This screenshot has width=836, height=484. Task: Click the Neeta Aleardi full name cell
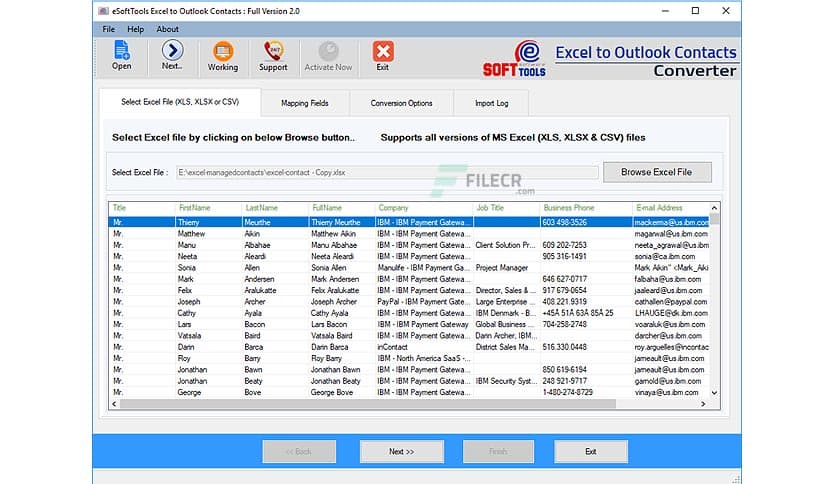341,256
